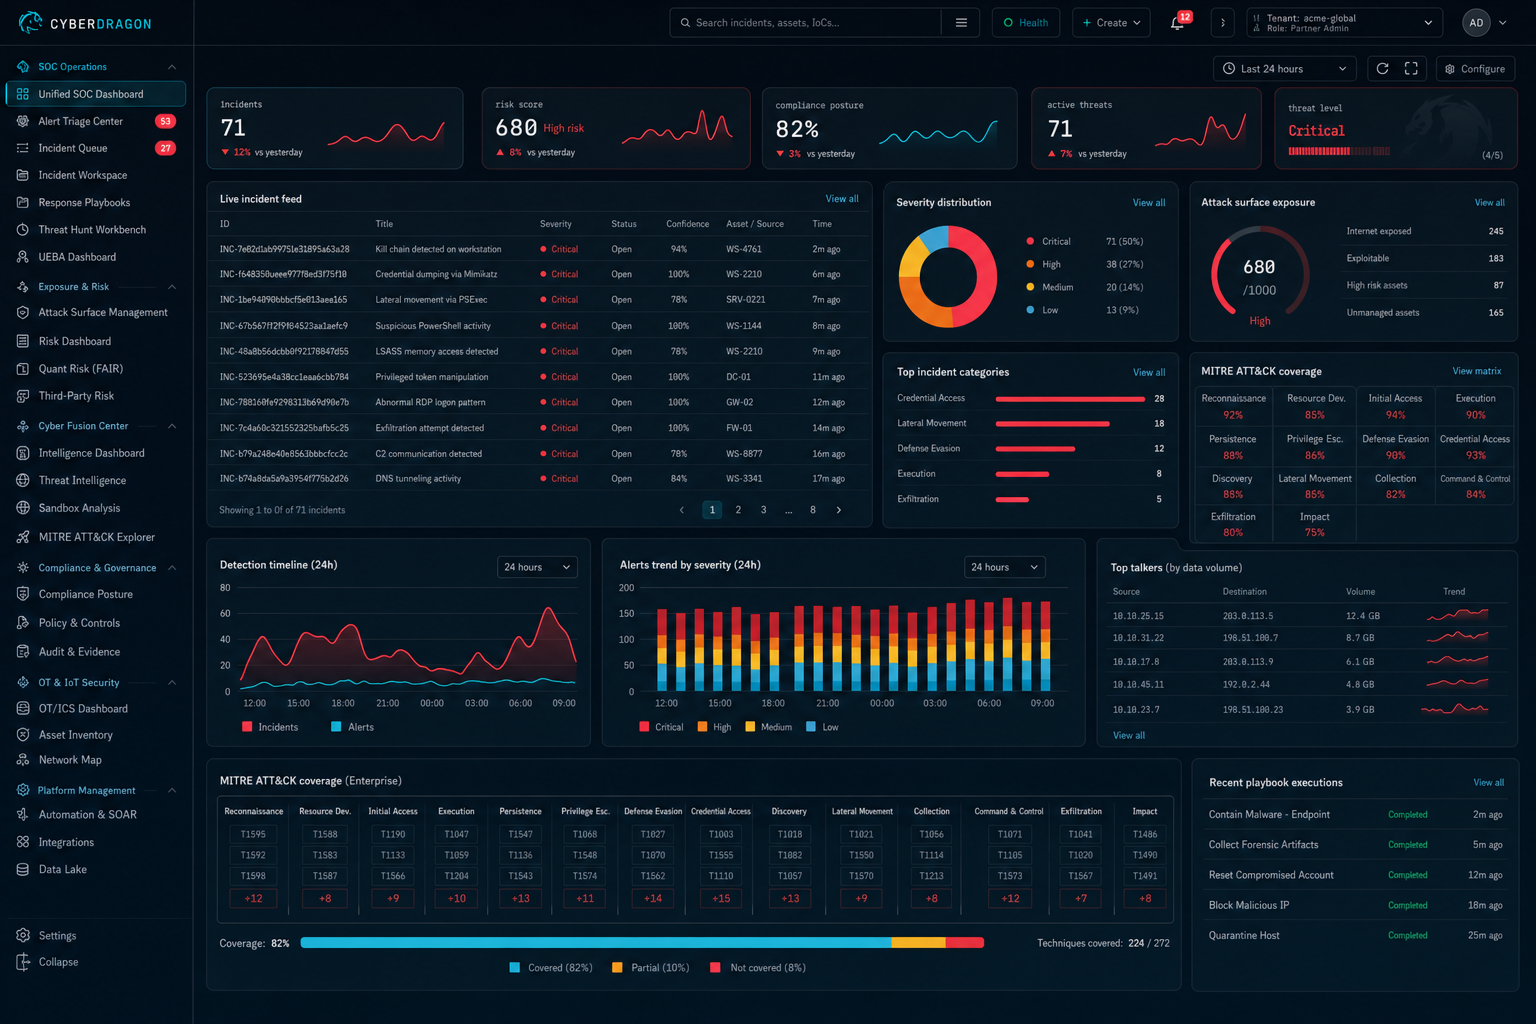
Task: Click the CyberDragon logo icon
Action: point(30,22)
